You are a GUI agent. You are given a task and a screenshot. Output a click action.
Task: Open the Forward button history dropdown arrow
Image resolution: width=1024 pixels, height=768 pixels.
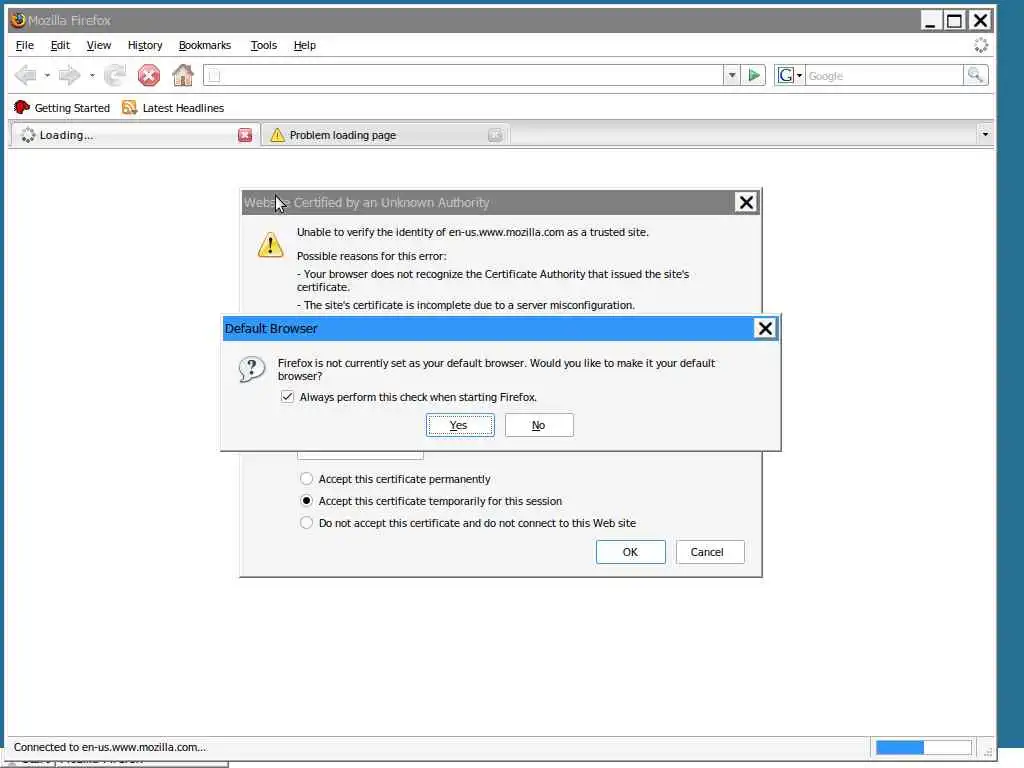[x=92, y=76]
